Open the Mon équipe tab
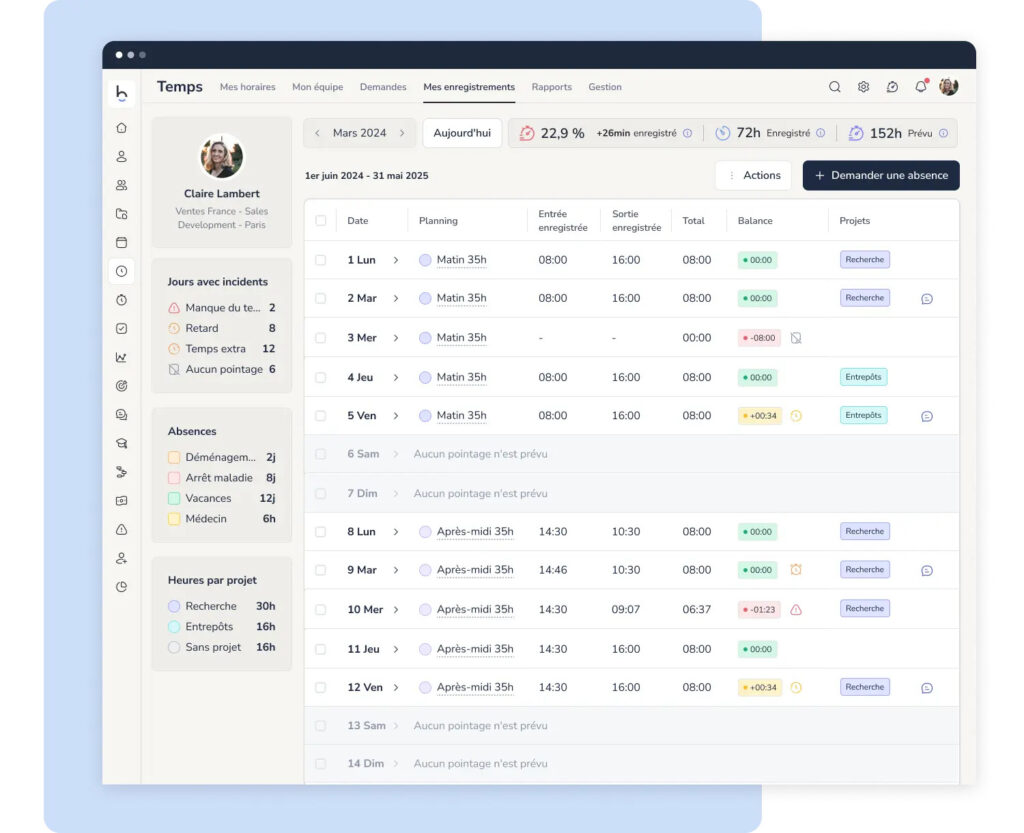1024x833 pixels. point(318,87)
